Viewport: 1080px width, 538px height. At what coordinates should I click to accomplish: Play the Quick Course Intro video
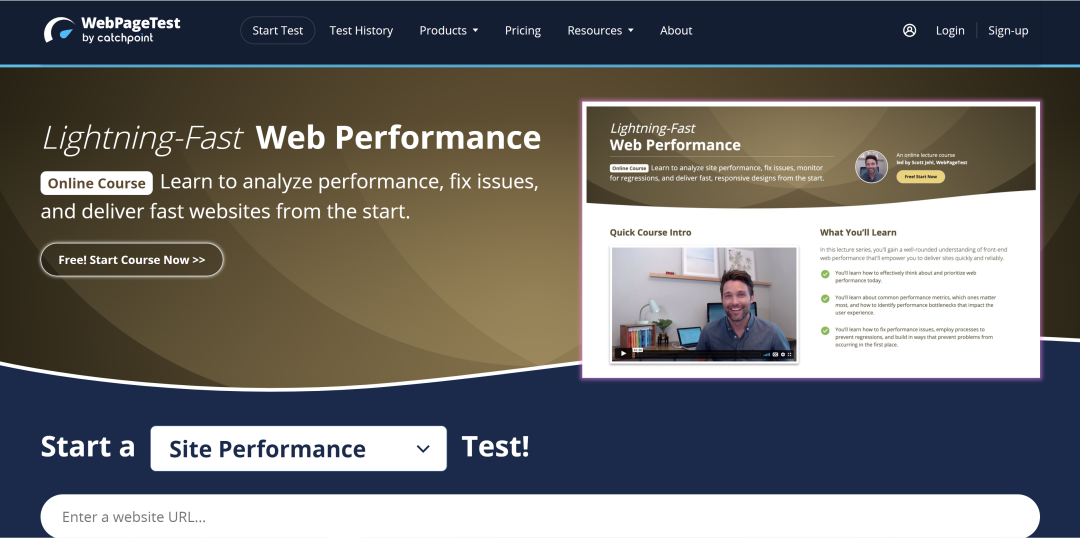623,353
